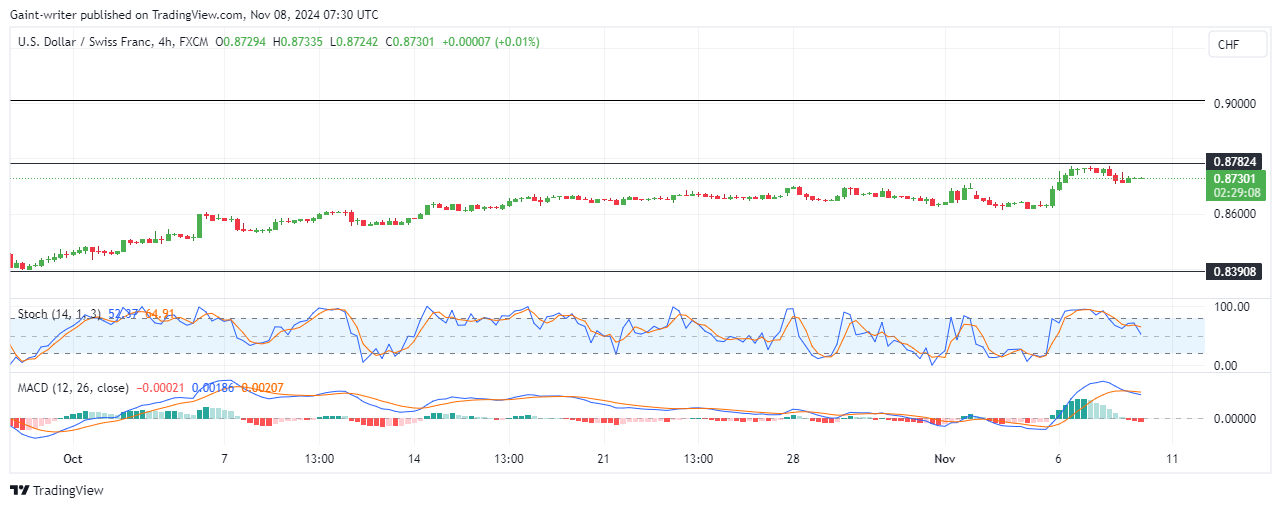
Task: Click the 0.90000 price axis label
Action: tap(1234, 103)
